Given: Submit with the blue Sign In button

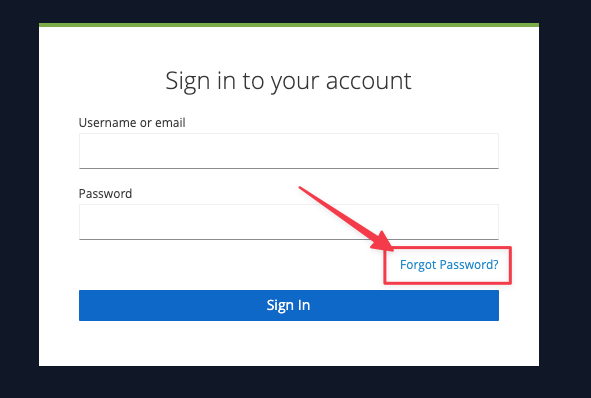Looking at the screenshot, I should (289, 305).
